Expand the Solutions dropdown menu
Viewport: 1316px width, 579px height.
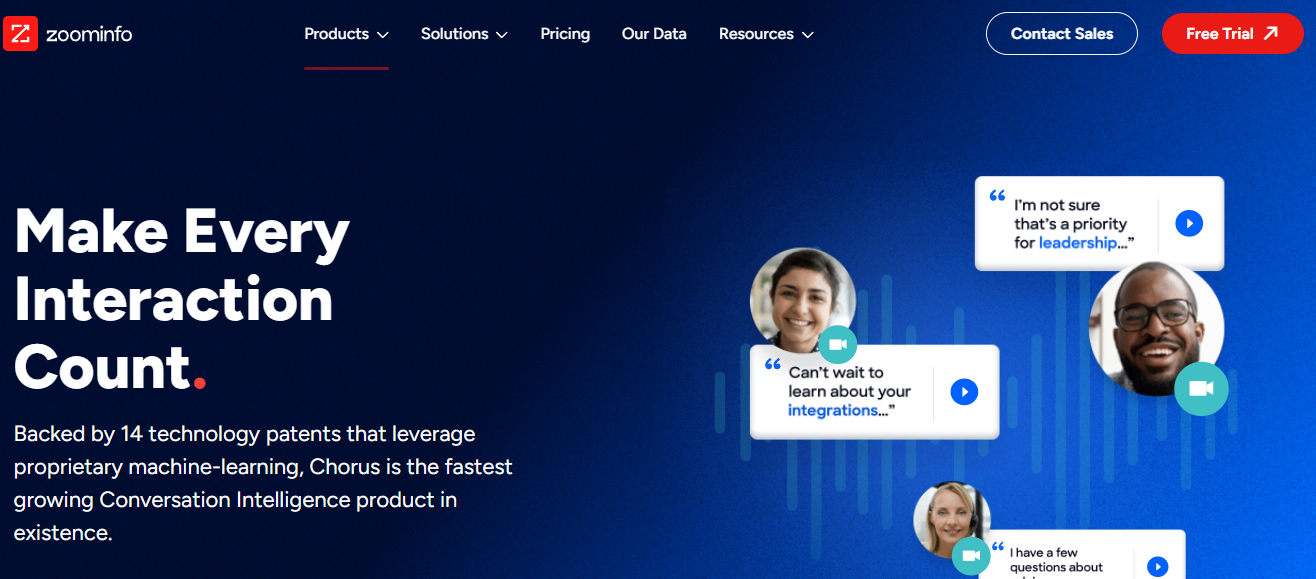pyautogui.click(x=464, y=34)
